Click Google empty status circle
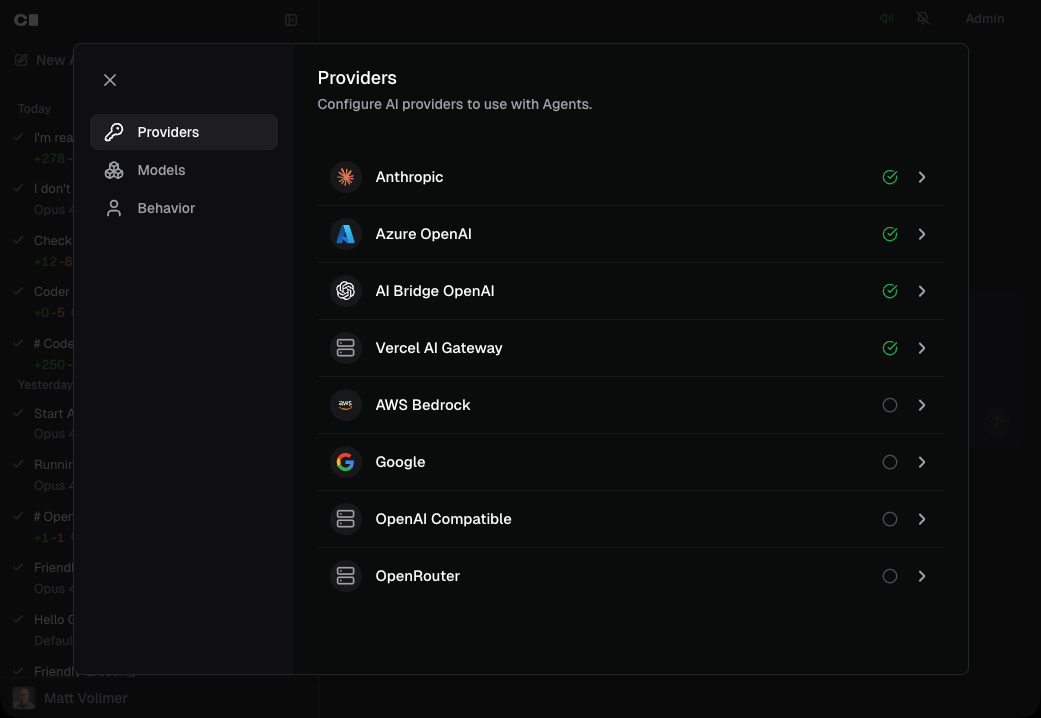 (890, 462)
